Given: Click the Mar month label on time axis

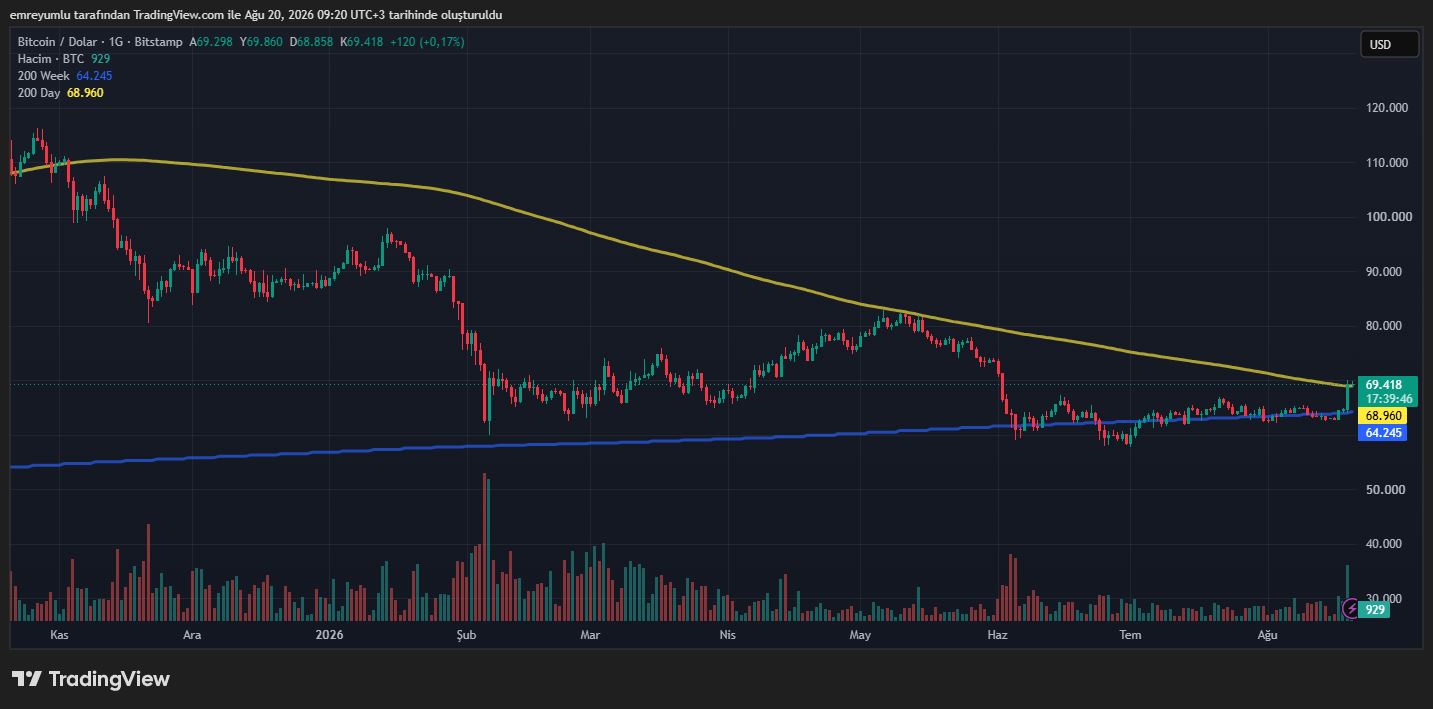Looking at the screenshot, I should pyautogui.click(x=590, y=635).
